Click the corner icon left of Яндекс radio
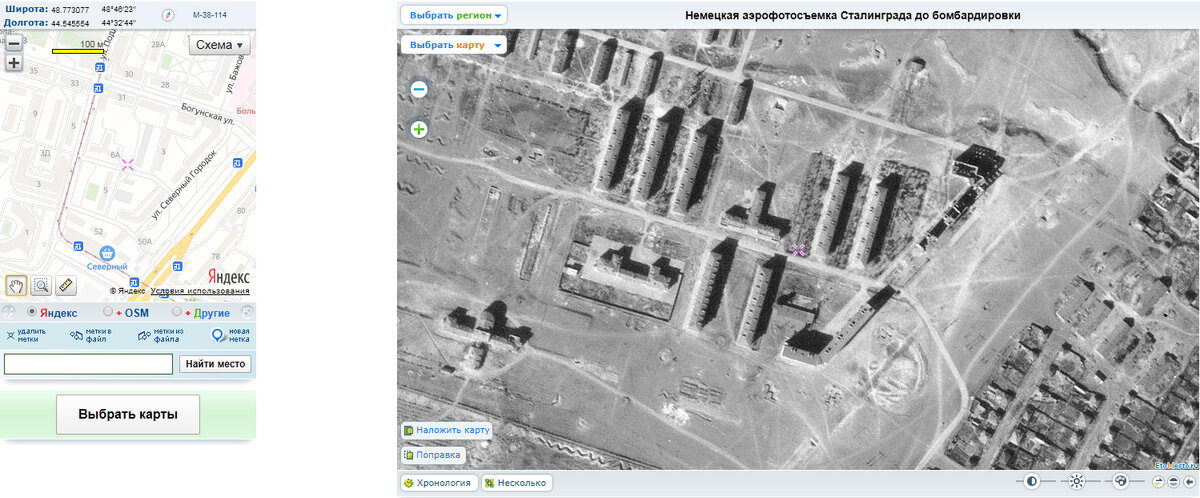 pos(9,312)
